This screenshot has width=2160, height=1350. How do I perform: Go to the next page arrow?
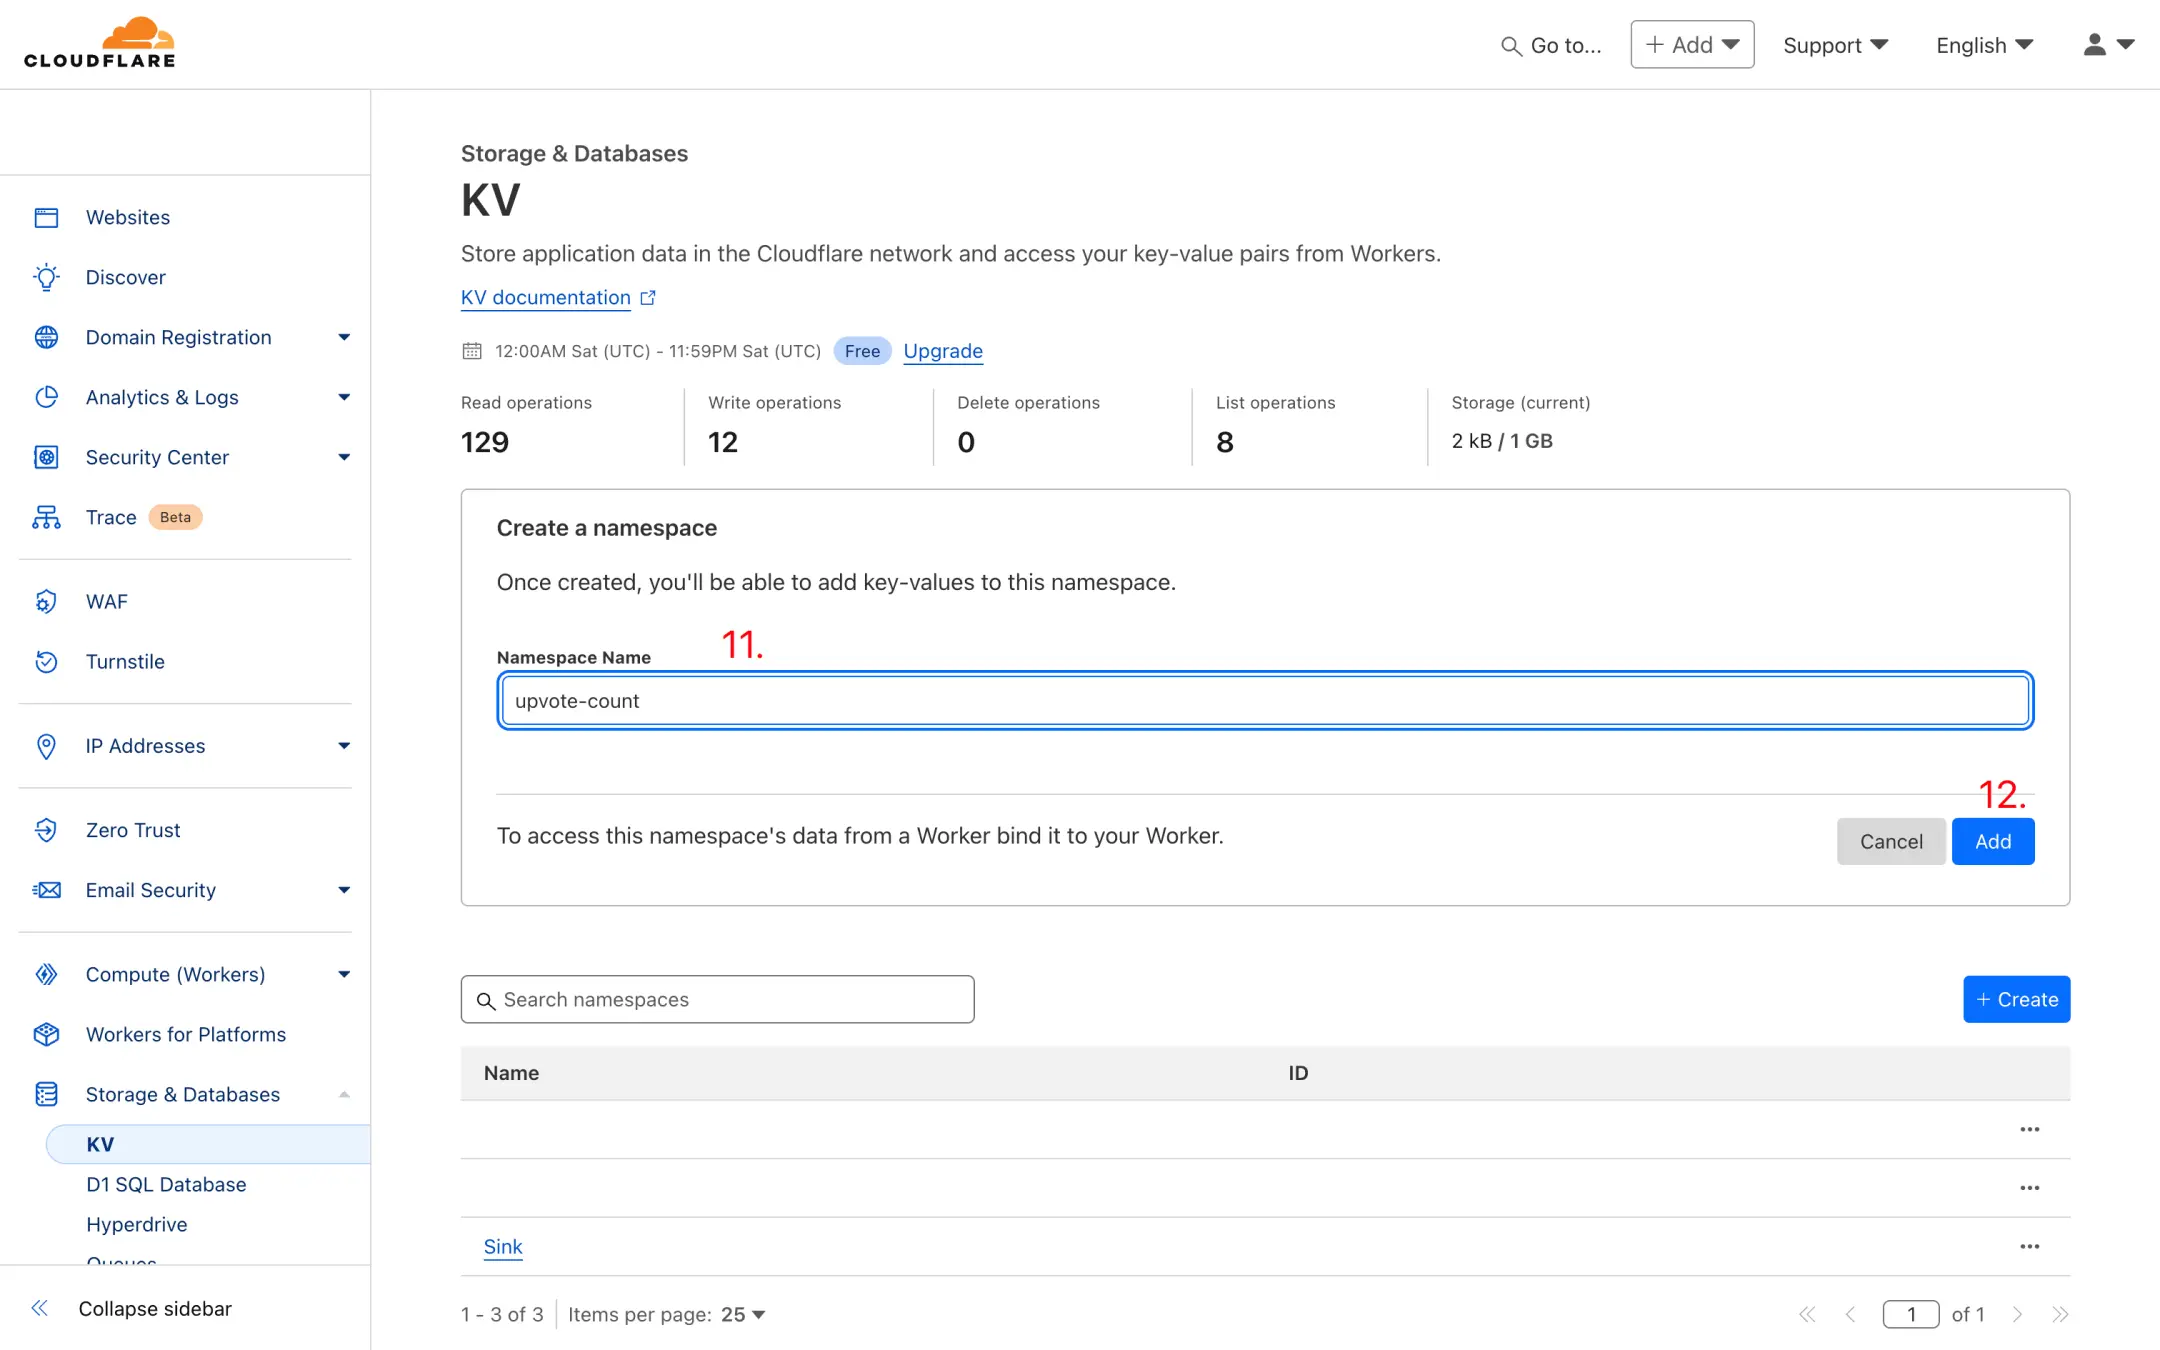pyautogui.click(x=2017, y=1314)
